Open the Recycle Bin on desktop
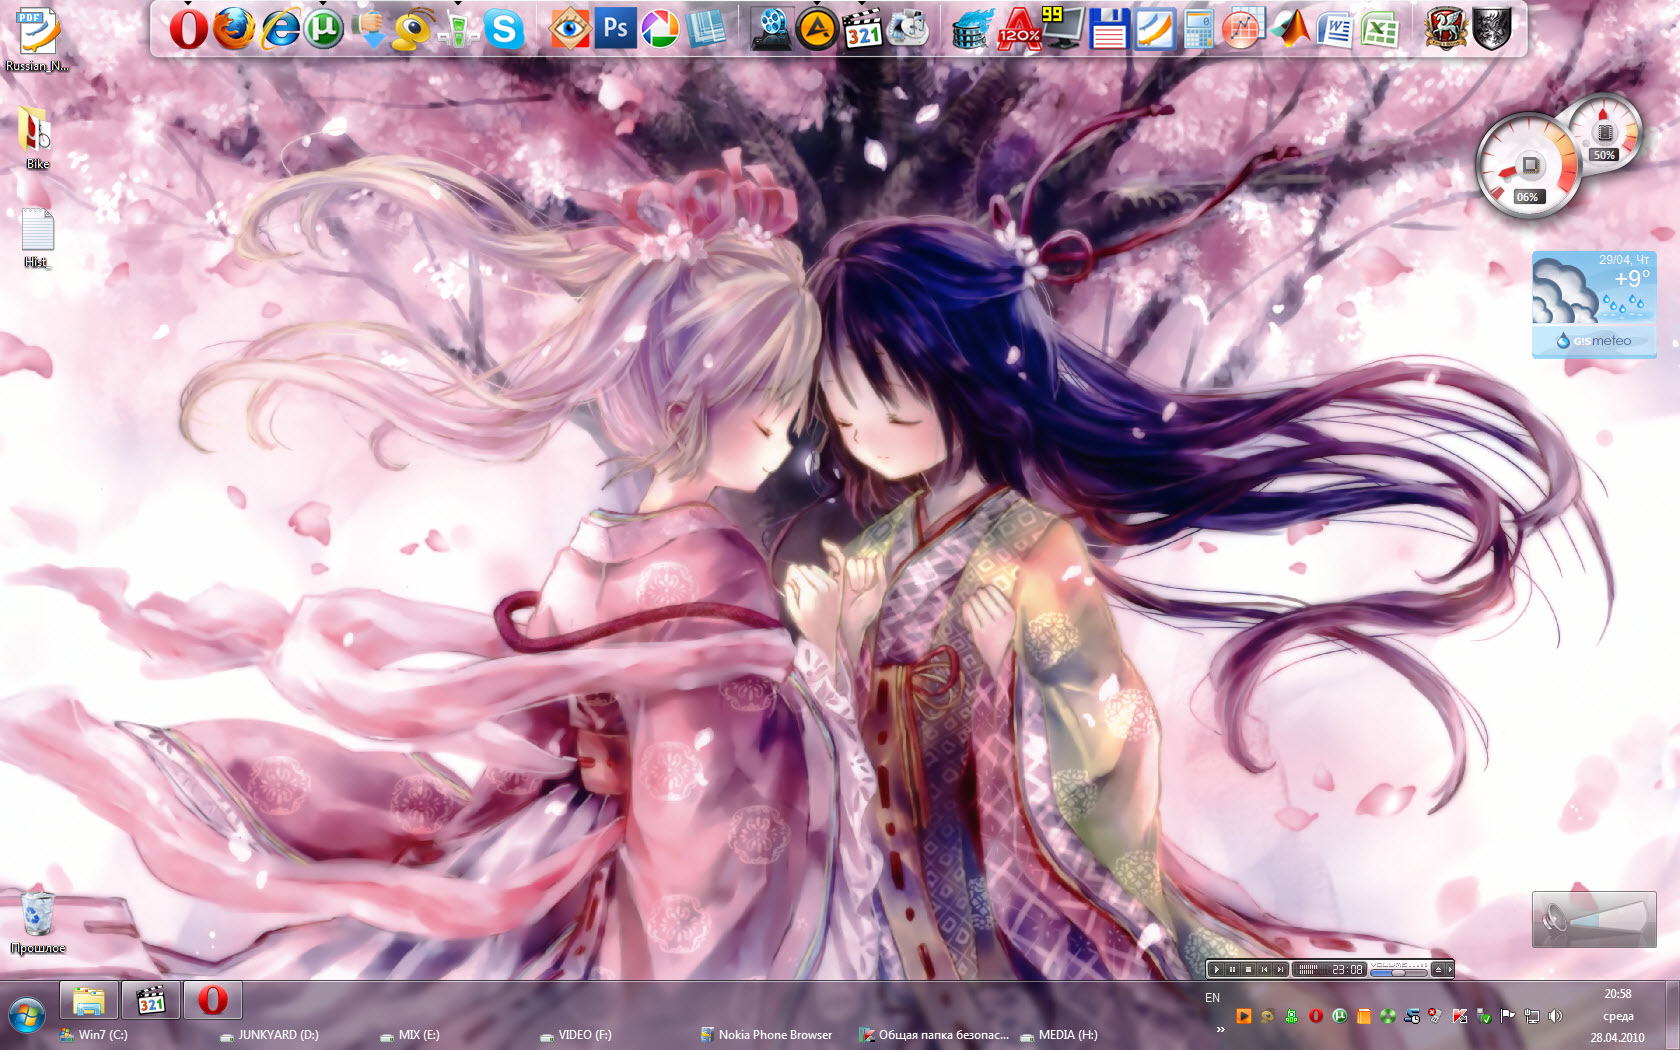The width and height of the screenshot is (1680, 1050). (x=38, y=922)
